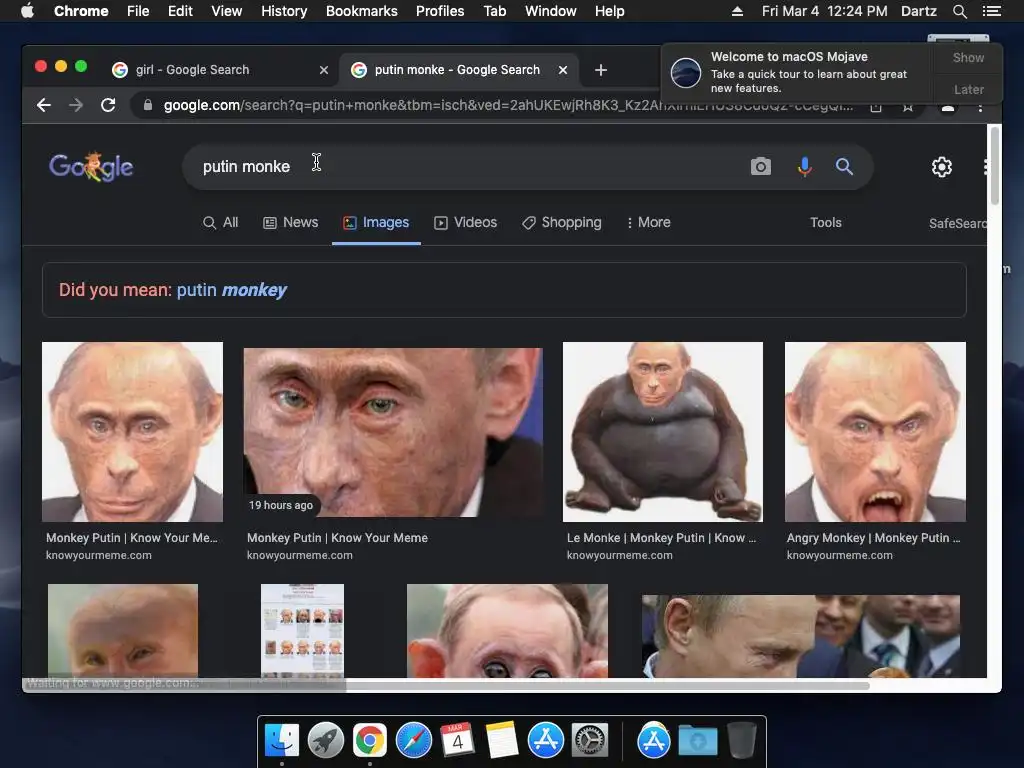Open Notes app in the Dock

pos(502,741)
